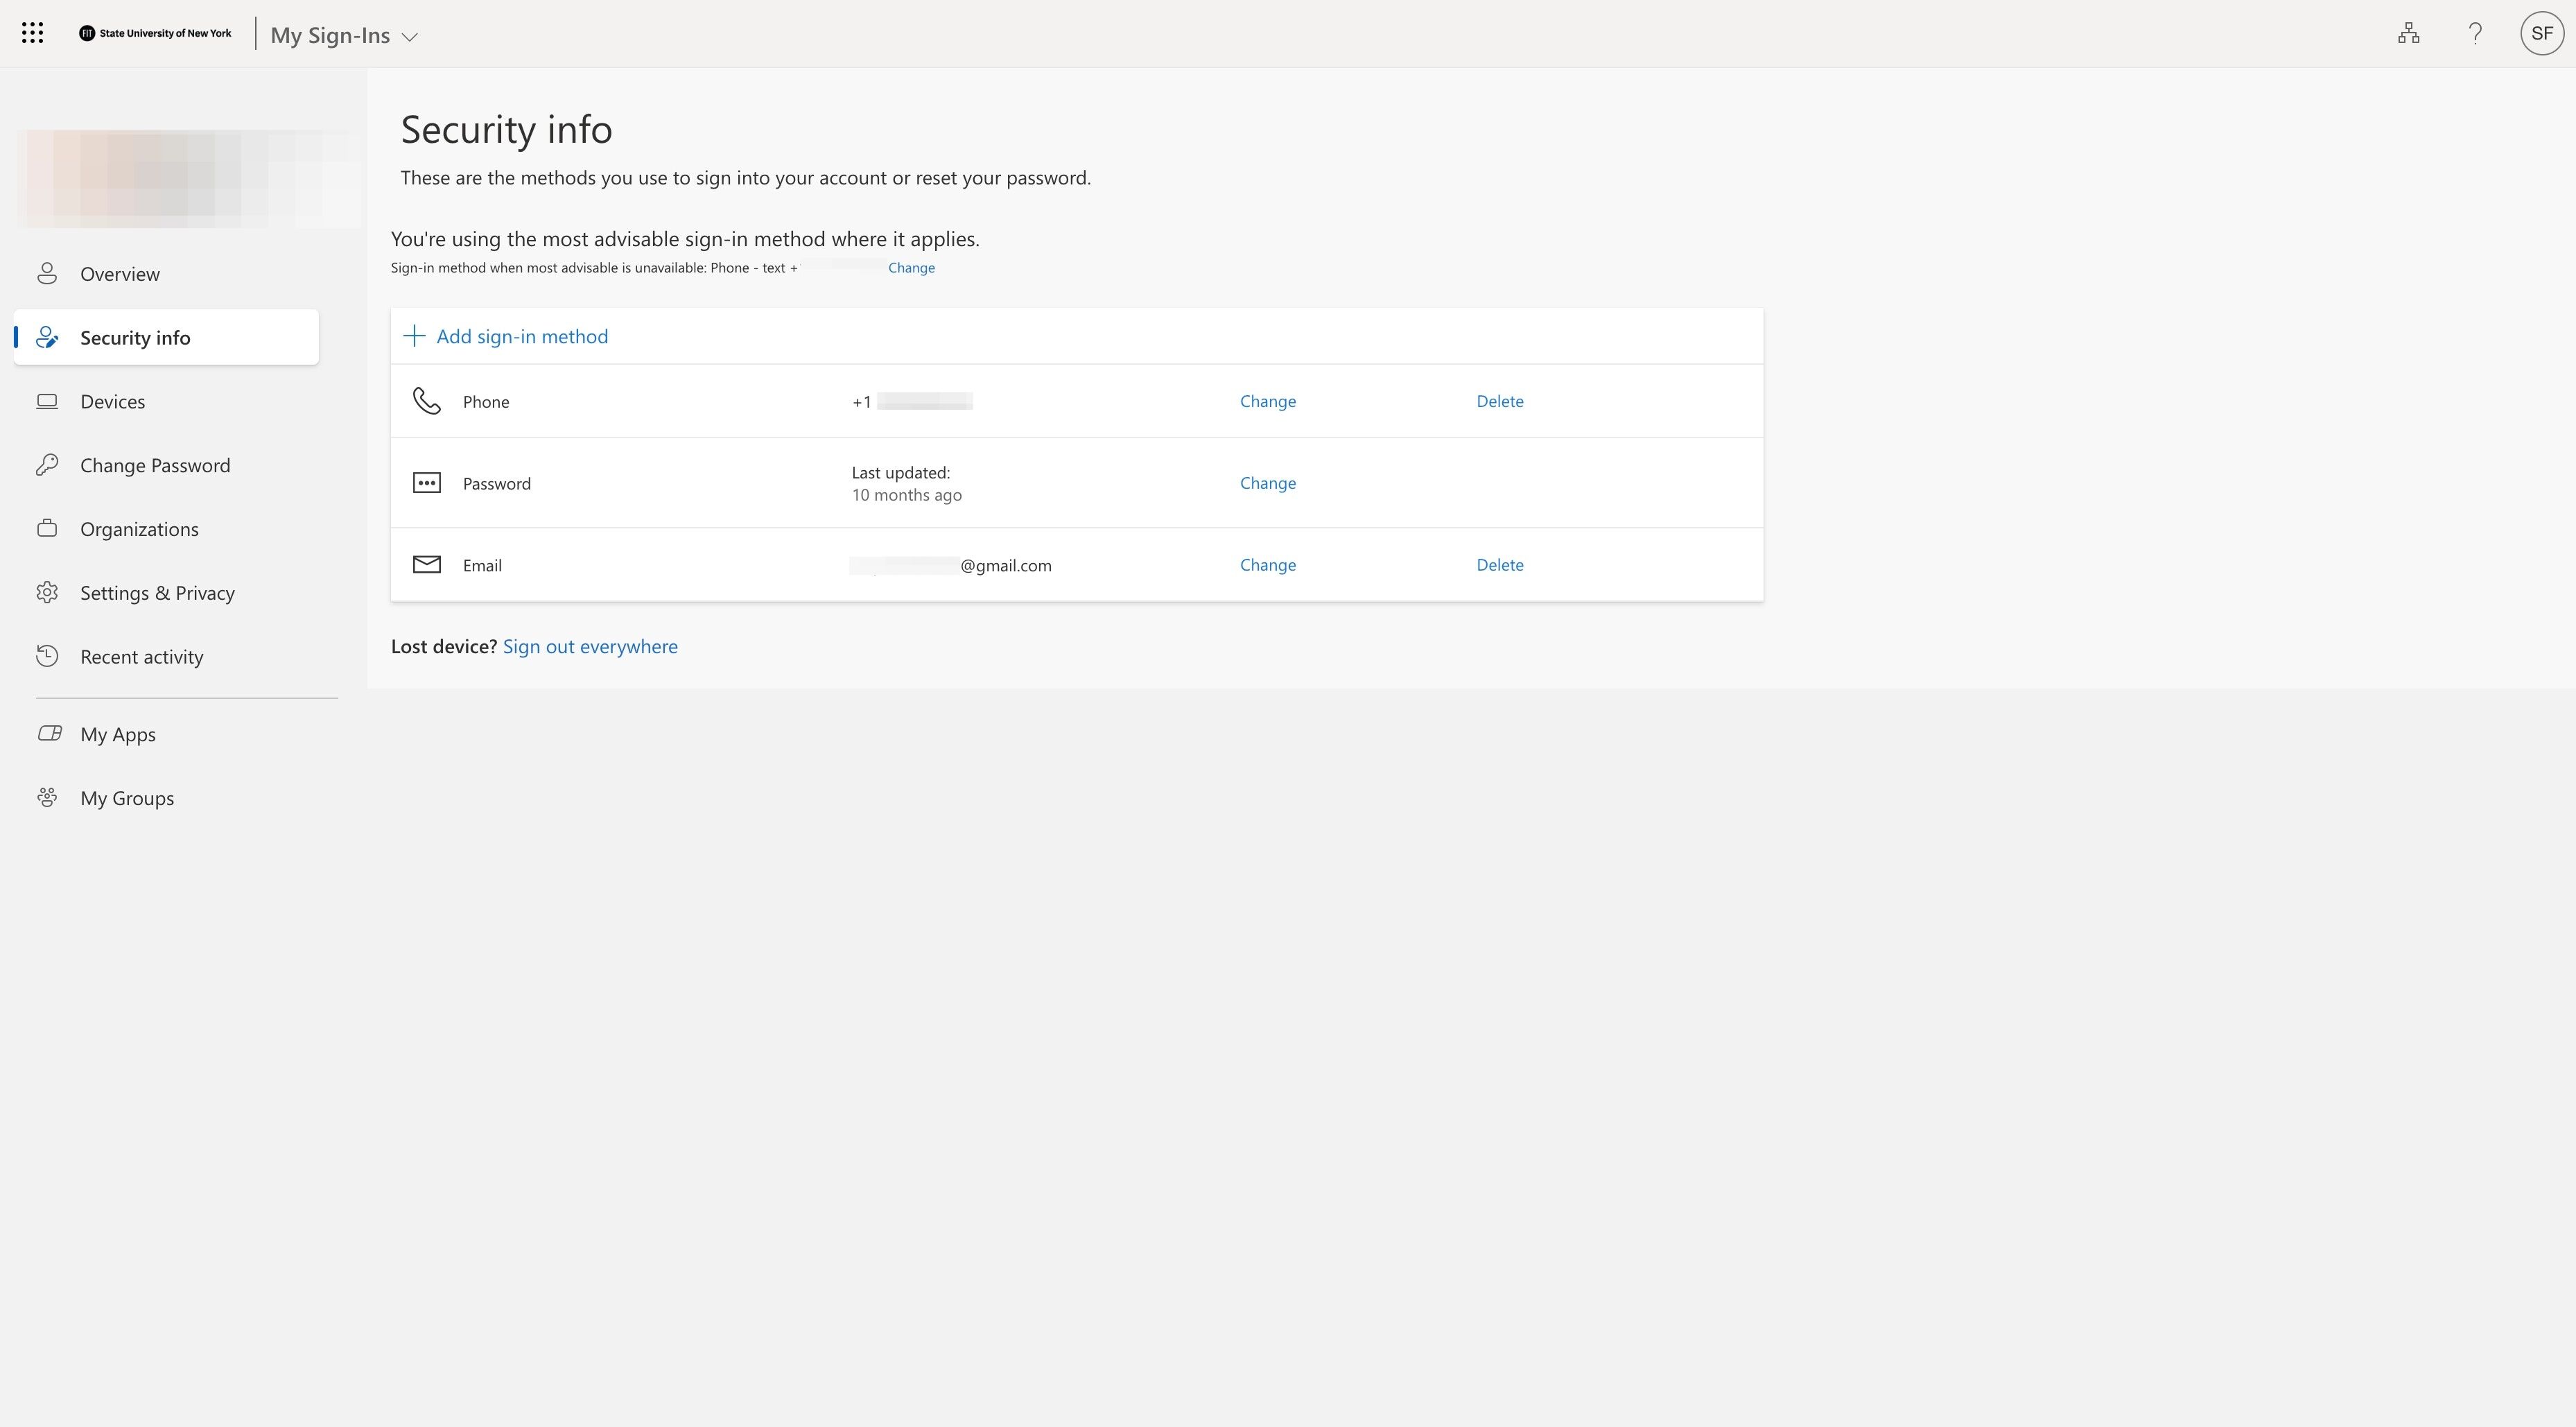Go to the Overview menu item
Viewport: 2576px width, 1427px height.
(120, 274)
